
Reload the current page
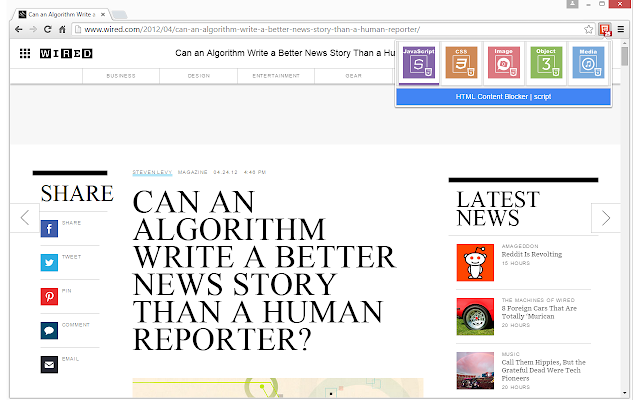(x=48, y=29)
